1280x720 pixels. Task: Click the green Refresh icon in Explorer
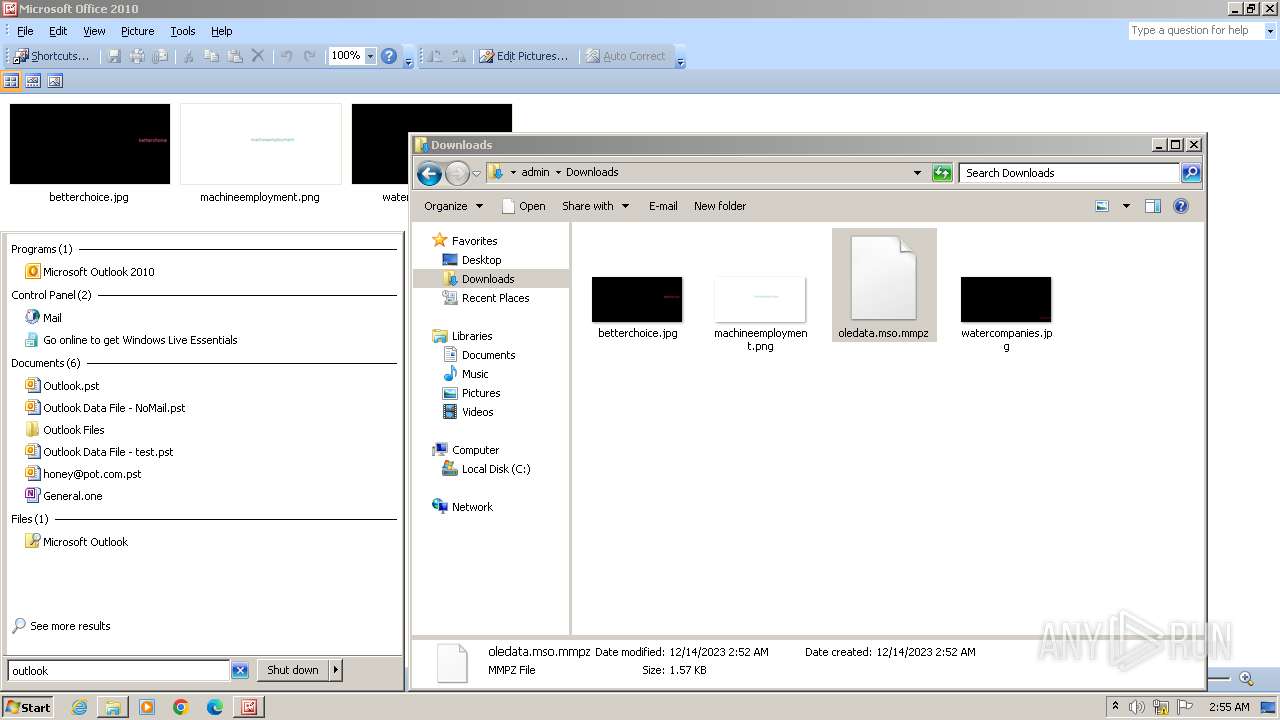click(942, 173)
